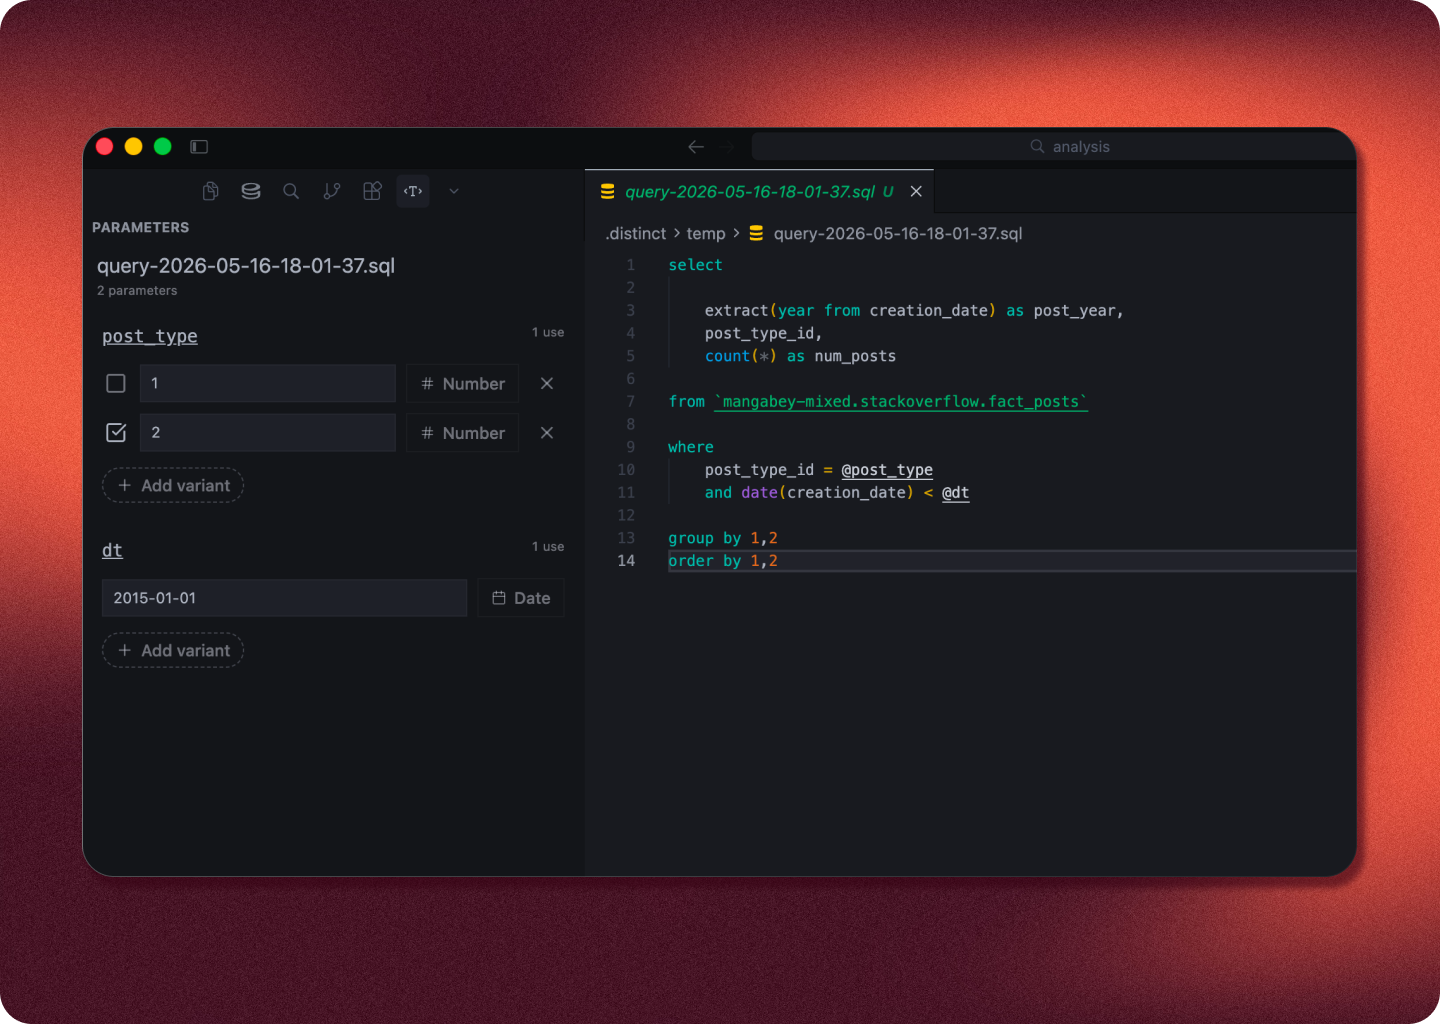Click "count(*) as num_posts" on line 5

pyautogui.click(x=800, y=357)
